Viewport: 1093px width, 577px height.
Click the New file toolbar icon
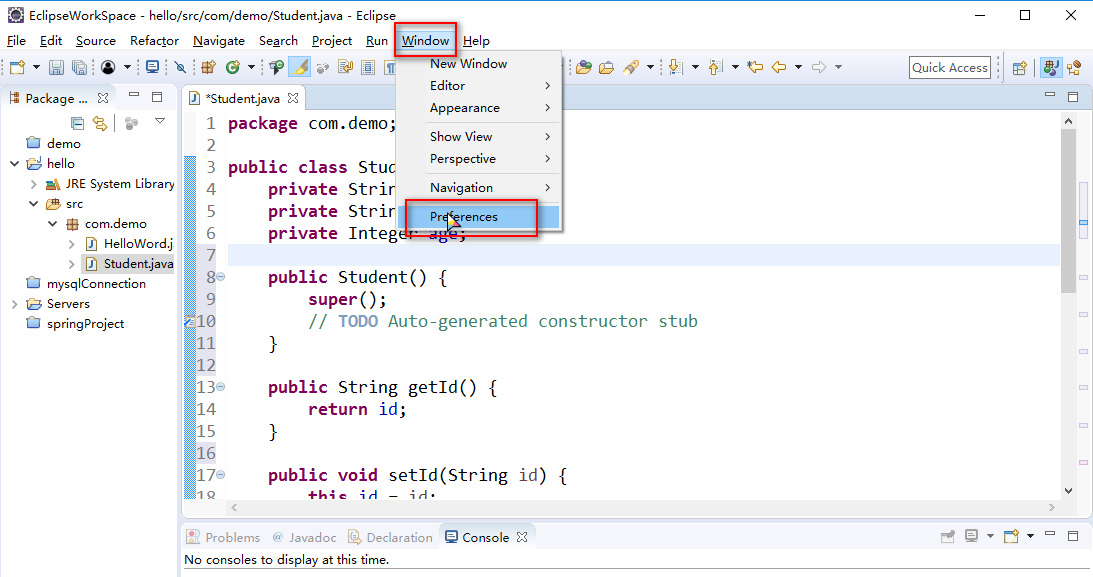17,67
